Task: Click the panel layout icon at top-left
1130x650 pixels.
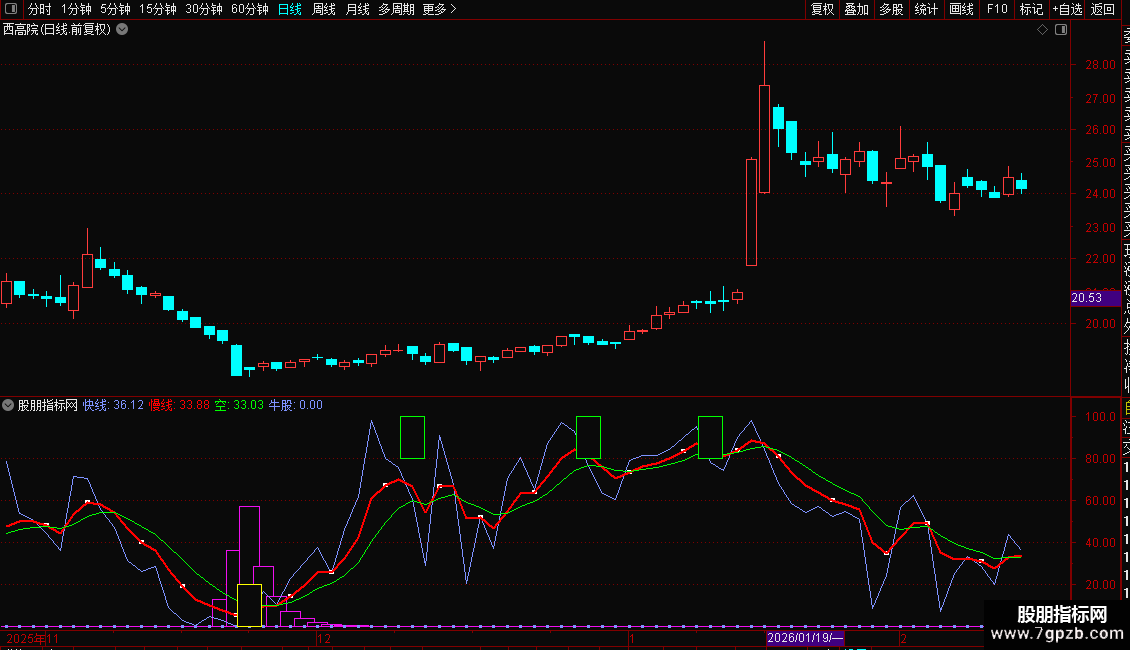Action: tap(11, 9)
